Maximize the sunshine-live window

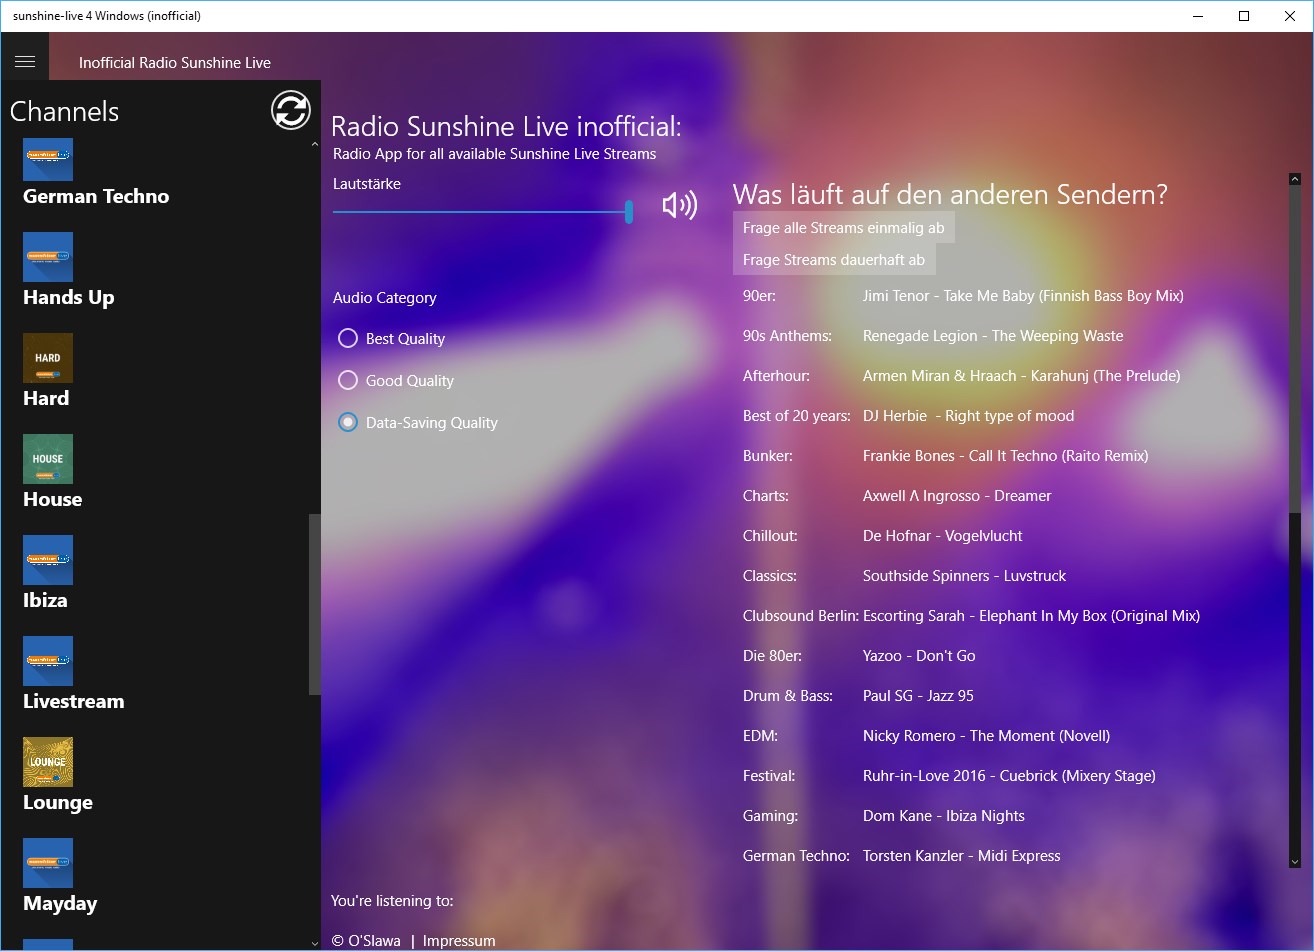(x=1244, y=16)
